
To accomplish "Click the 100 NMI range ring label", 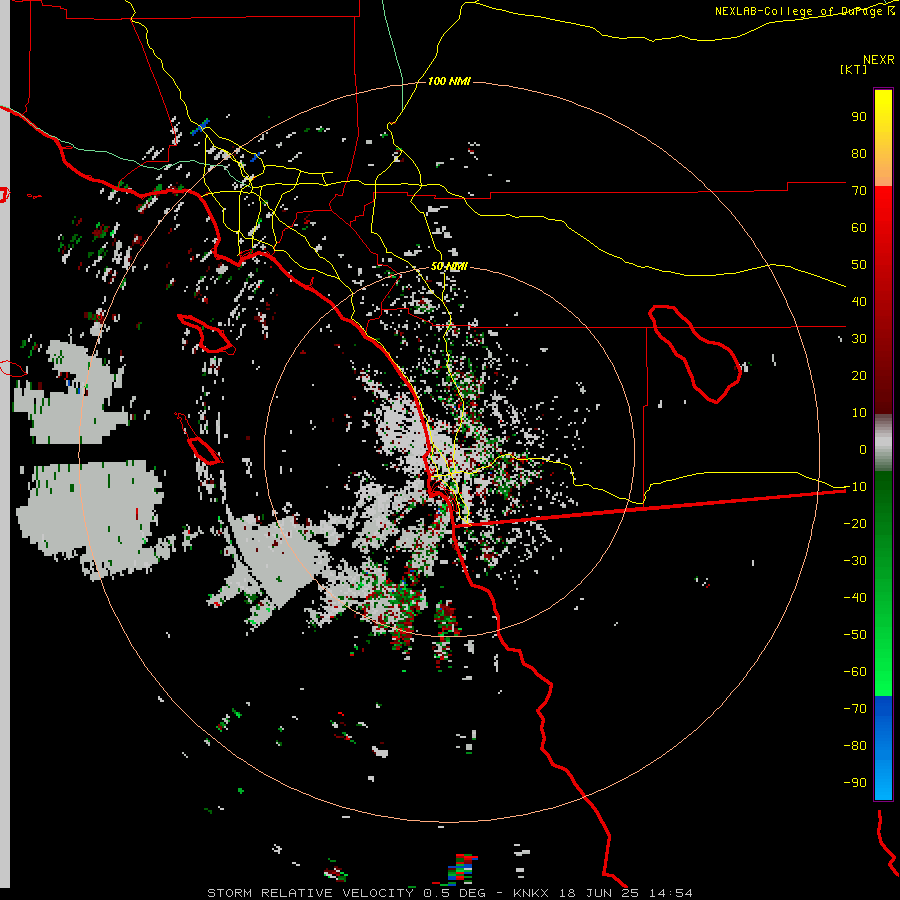I will (x=449, y=81).
